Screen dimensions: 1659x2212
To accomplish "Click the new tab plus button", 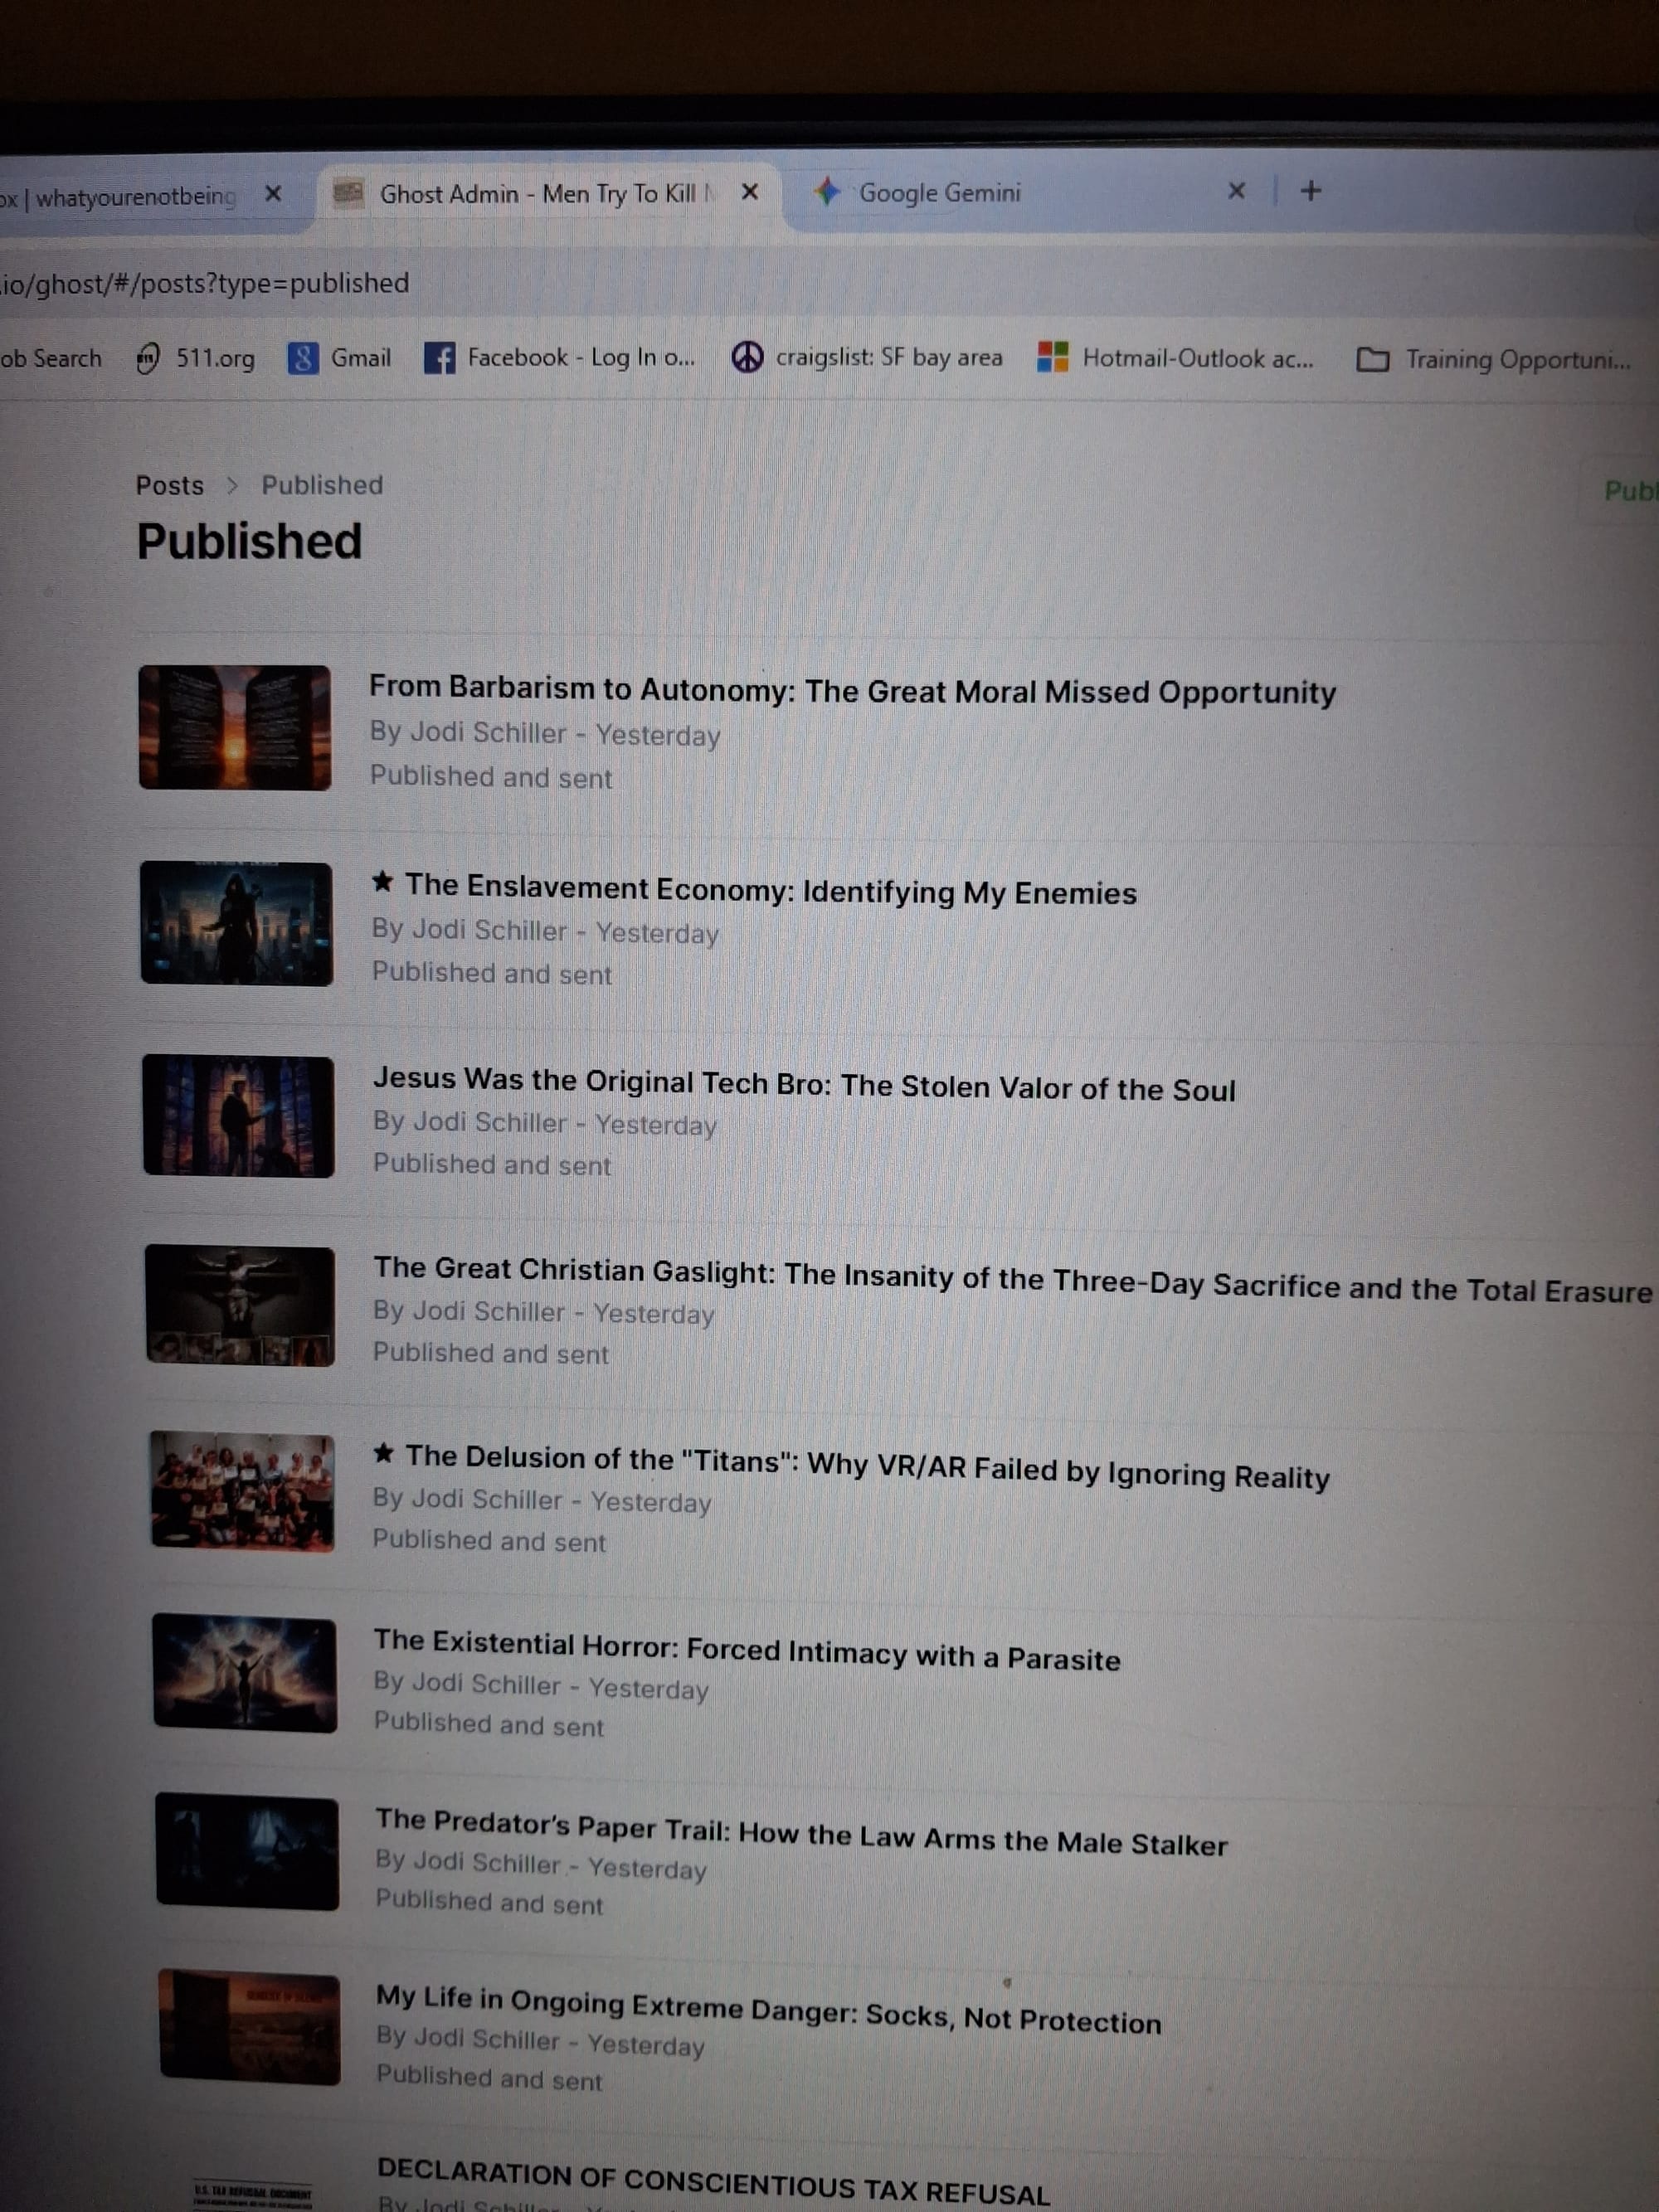I will coord(1310,191).
